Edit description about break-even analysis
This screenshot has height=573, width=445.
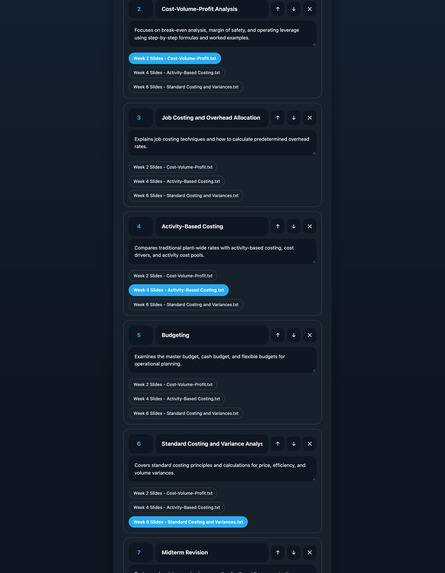click(222, 34)
